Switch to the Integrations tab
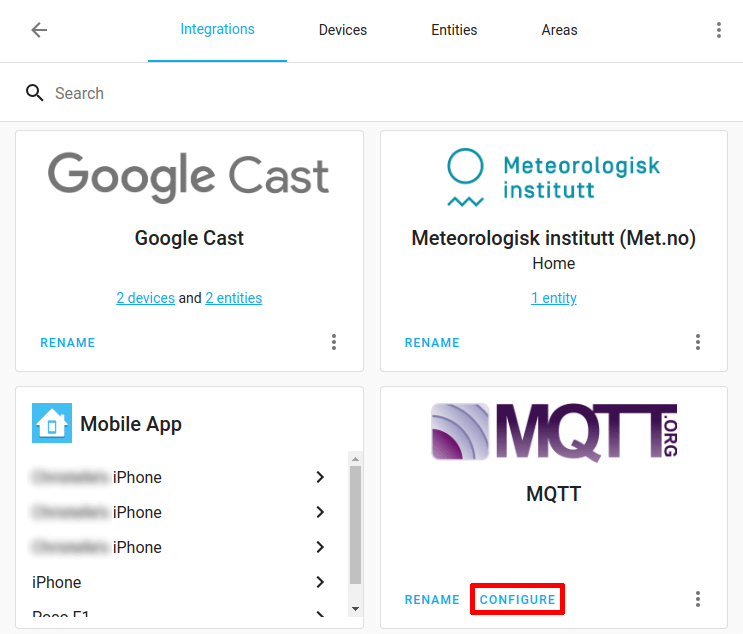The image size is (743, 634). [217, 29]
